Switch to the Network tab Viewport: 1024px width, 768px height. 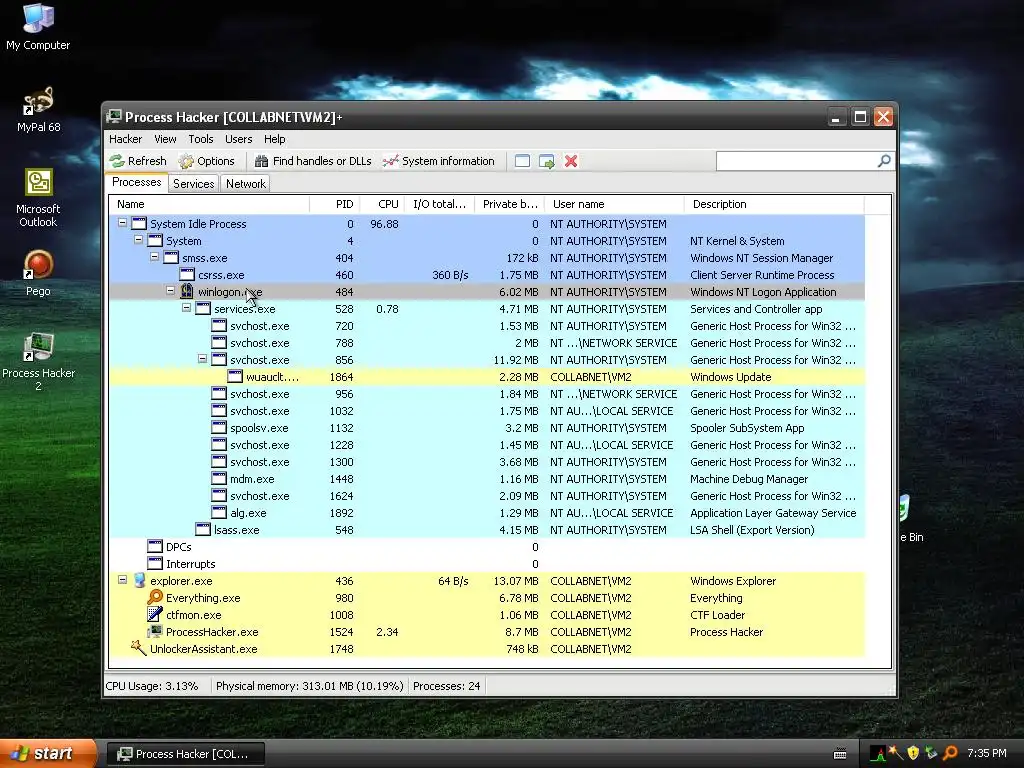(x=246, y=184)
